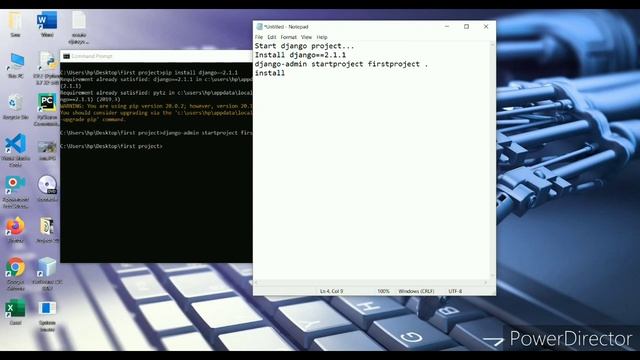Open the DVD disc desktop icon
640x360 pixels.
point(47,185)
